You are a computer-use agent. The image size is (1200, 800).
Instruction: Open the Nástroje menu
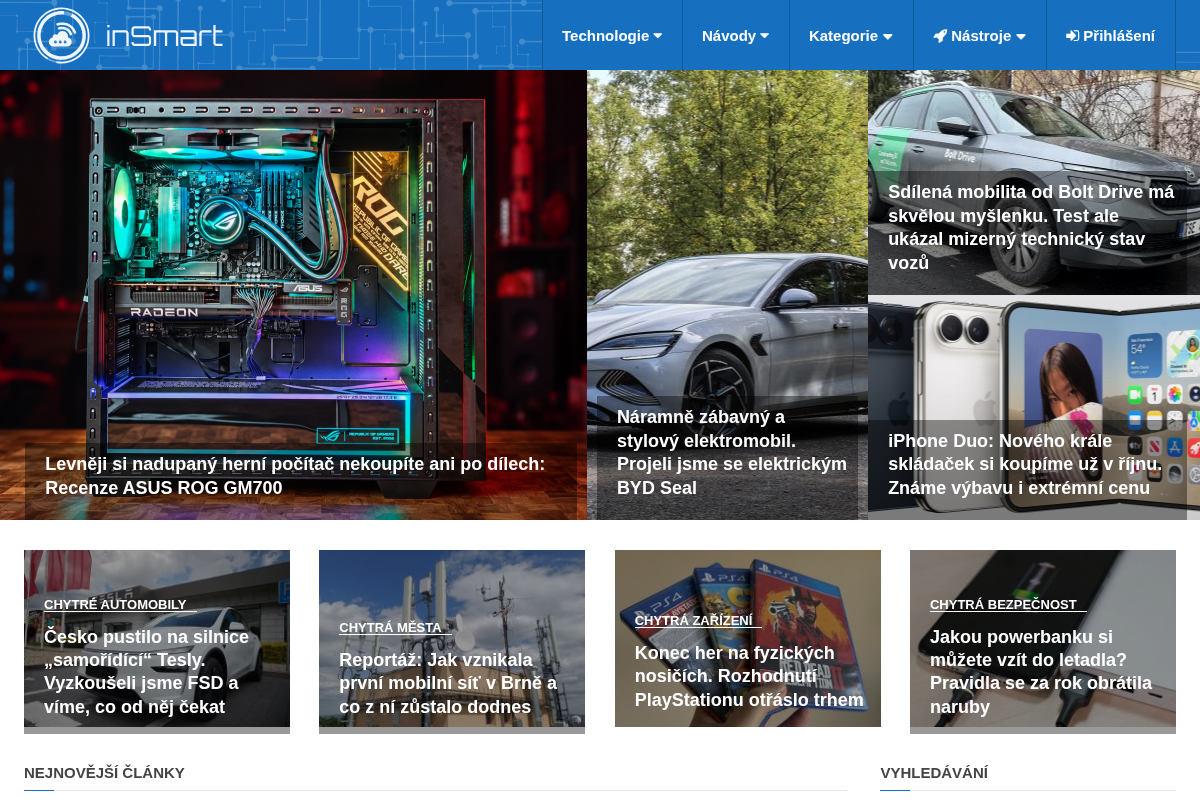coord(980,35)
